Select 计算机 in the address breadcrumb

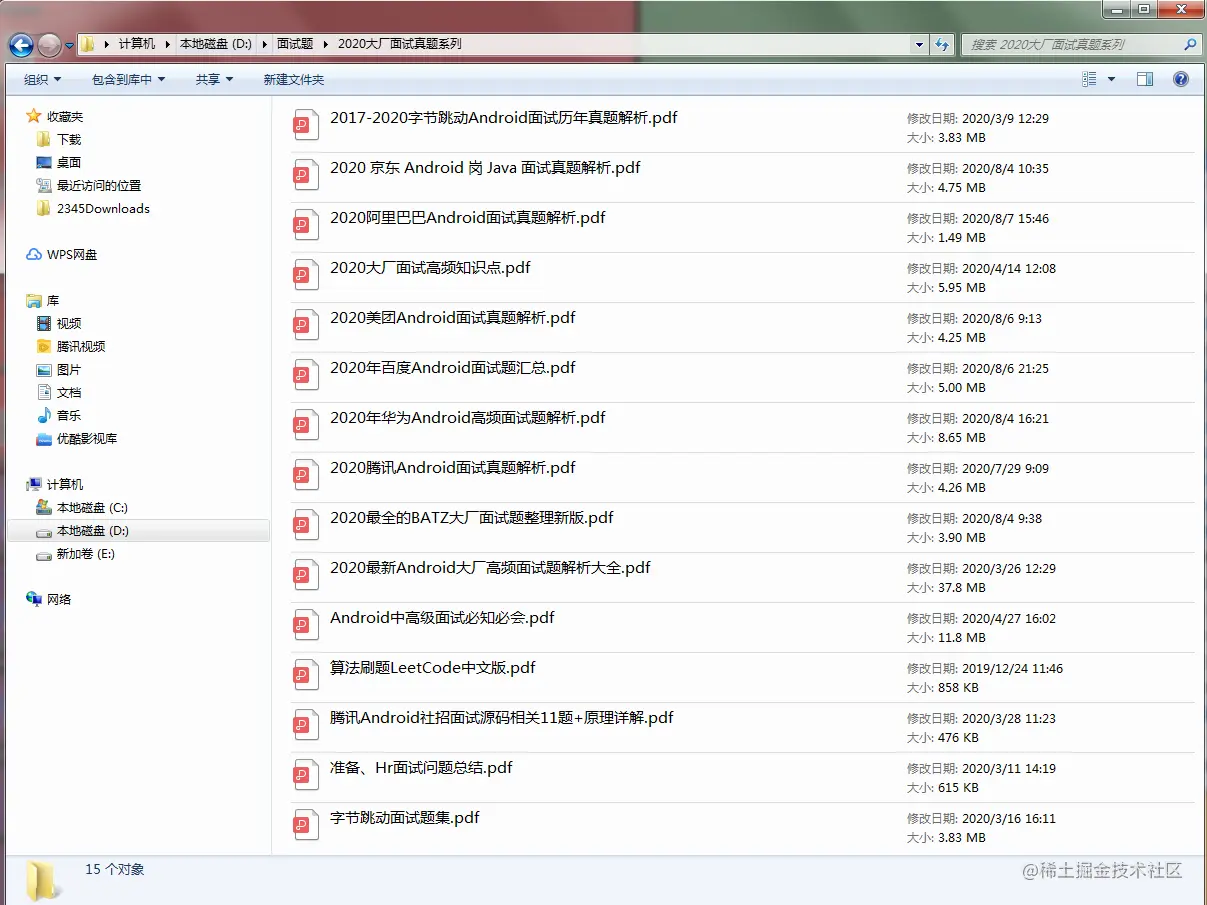pyautogui.click(x=137, y=44)
